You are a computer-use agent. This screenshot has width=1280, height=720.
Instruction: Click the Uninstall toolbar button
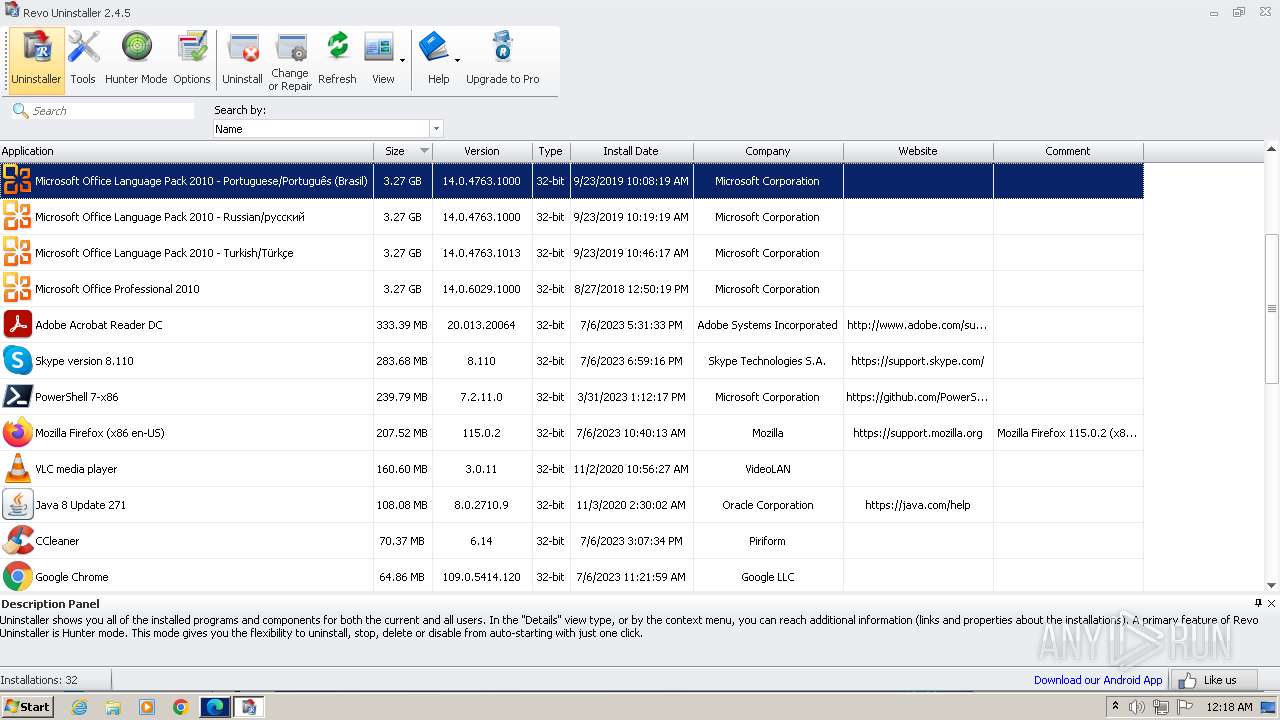pos(242,59)
